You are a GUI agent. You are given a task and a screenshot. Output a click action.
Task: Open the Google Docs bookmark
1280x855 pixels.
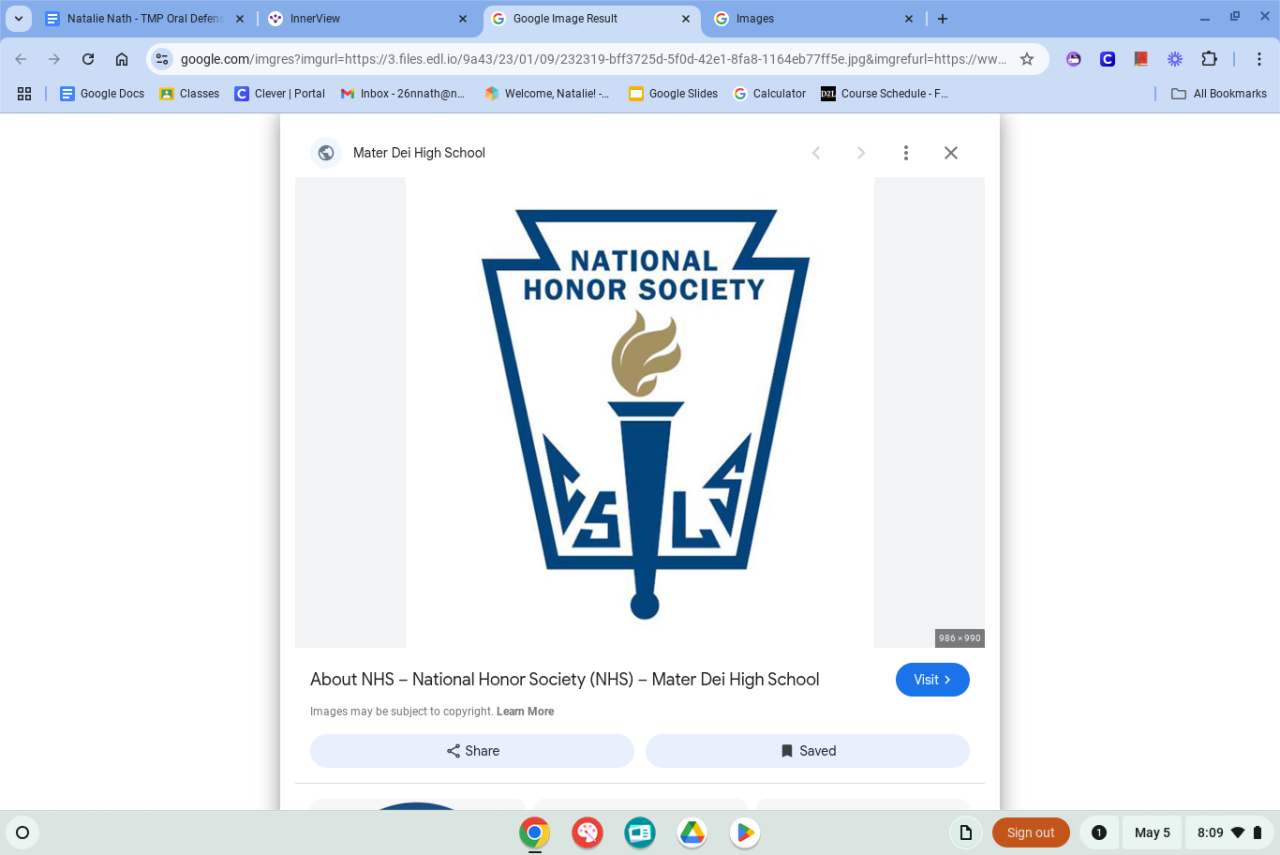(x=102, y=94)
